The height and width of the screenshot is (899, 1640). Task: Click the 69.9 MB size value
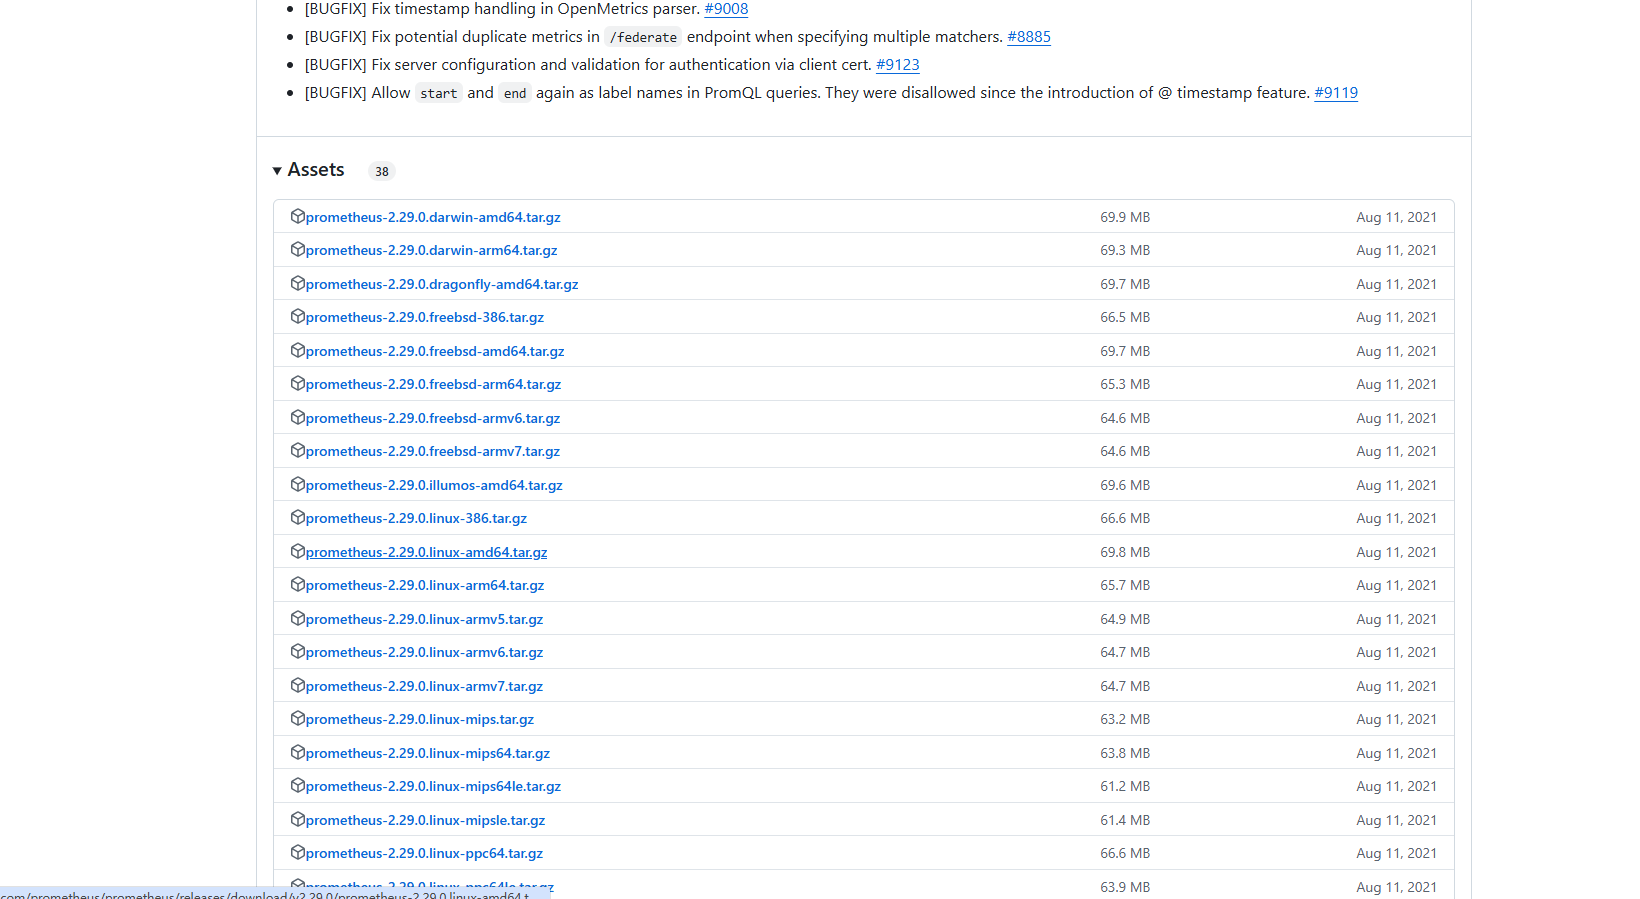click(x=1125, y=217)
